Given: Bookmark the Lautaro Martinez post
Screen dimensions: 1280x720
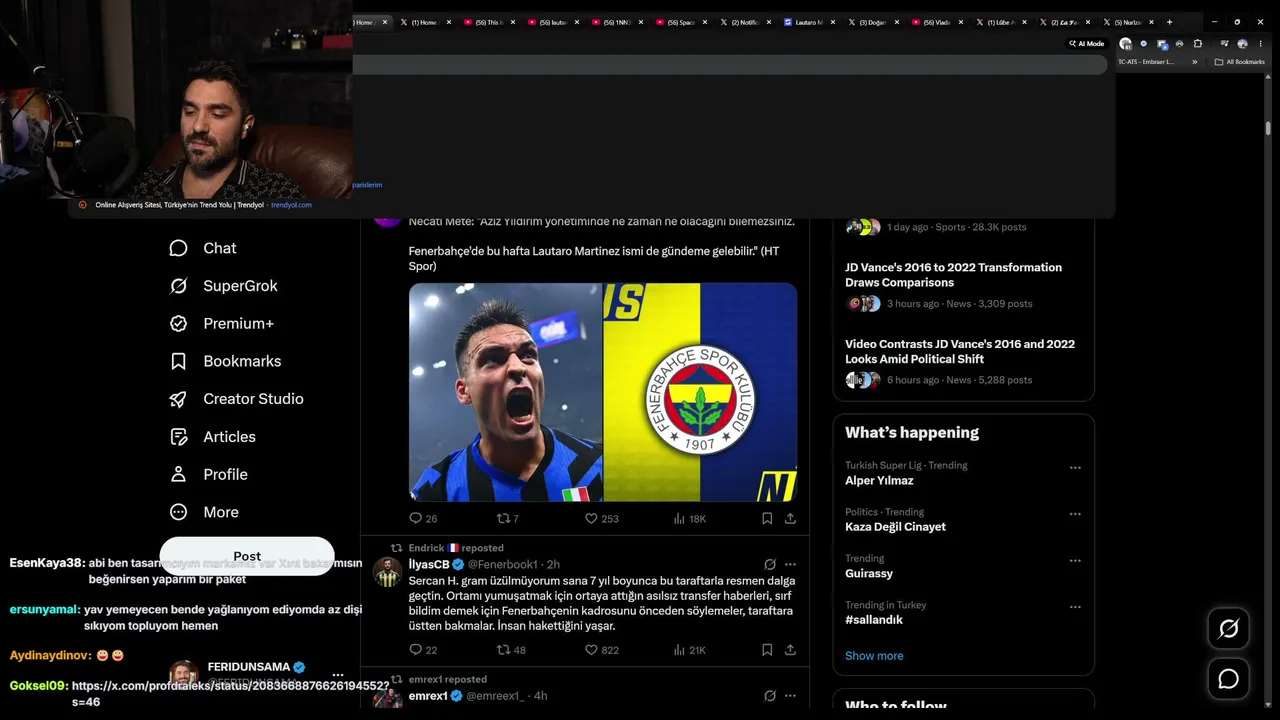Looking at the screenshot, I should [767, 518].
